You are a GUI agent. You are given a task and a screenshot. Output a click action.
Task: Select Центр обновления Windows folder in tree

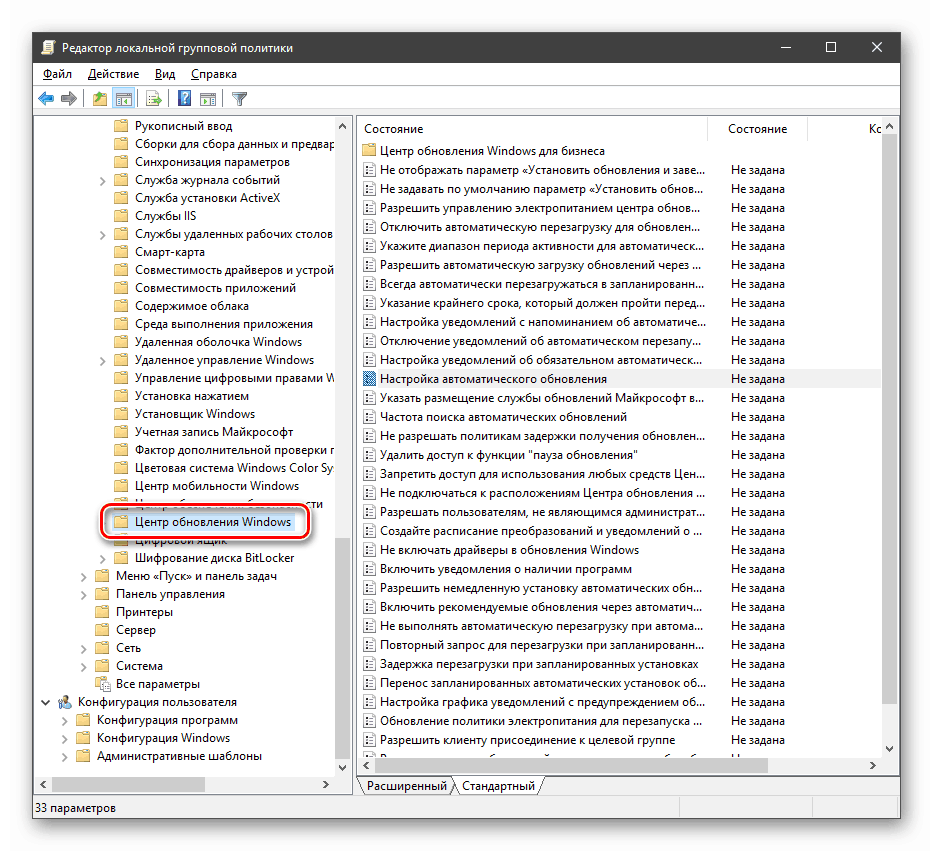click(213, 522)
